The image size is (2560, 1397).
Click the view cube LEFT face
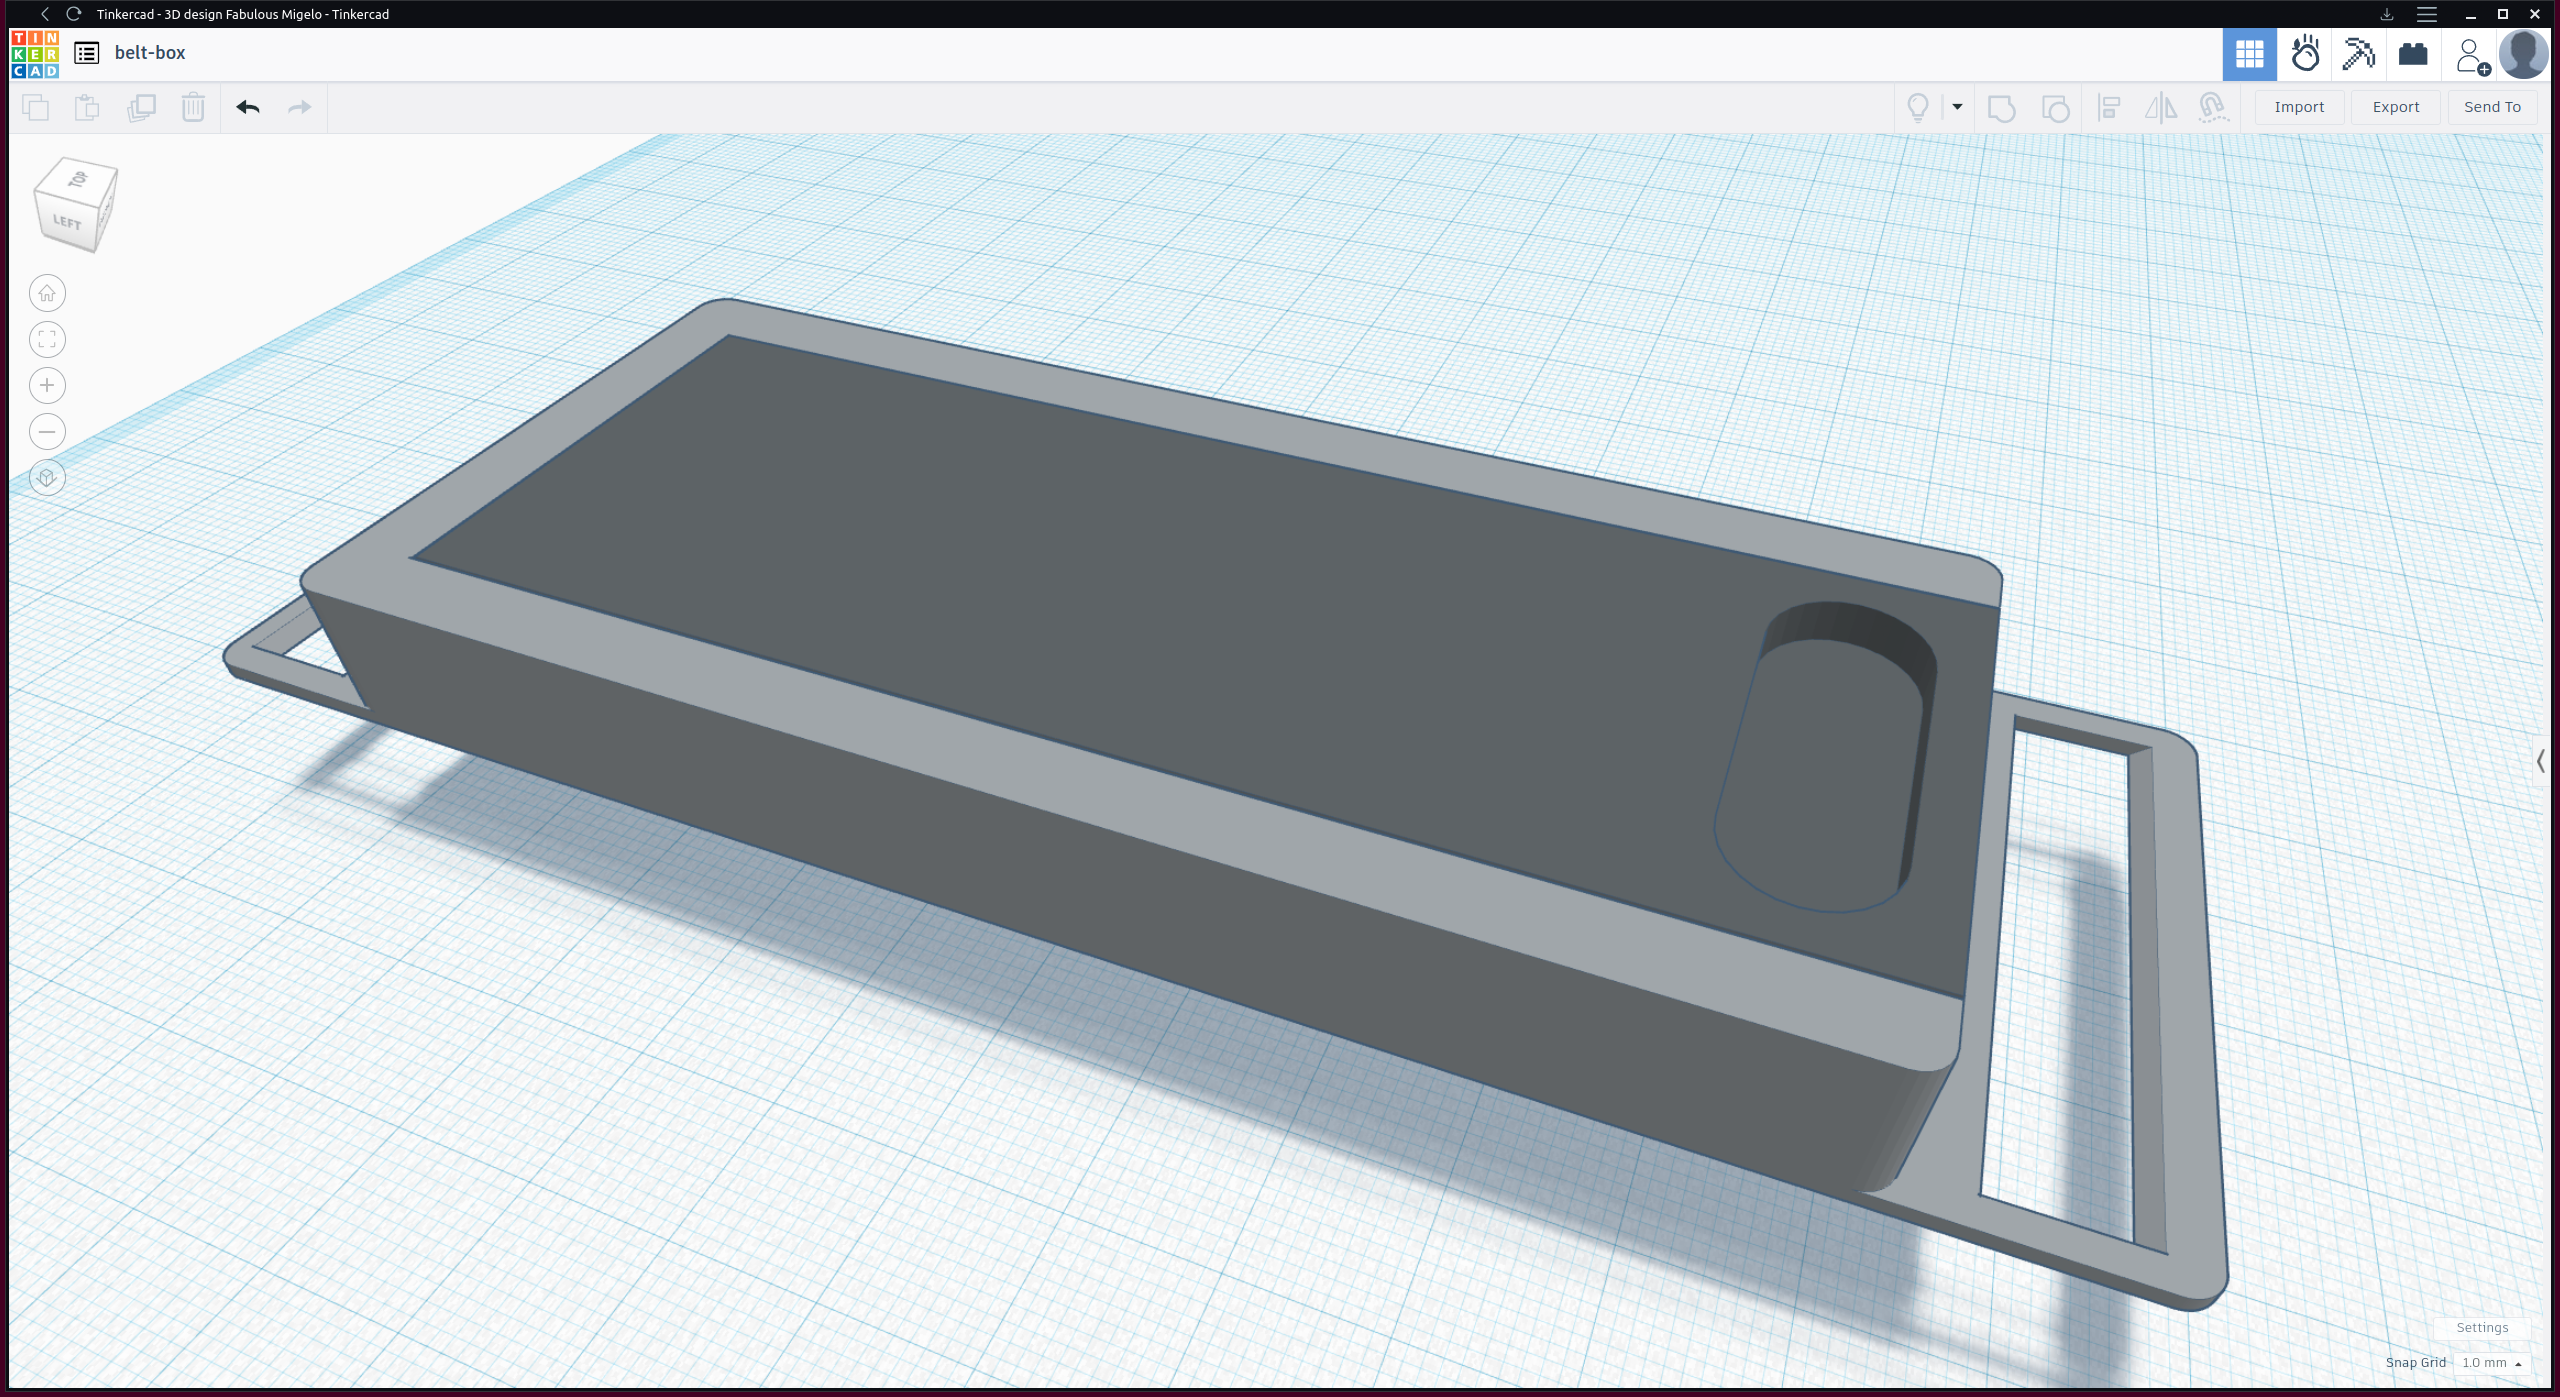(67, 222)
